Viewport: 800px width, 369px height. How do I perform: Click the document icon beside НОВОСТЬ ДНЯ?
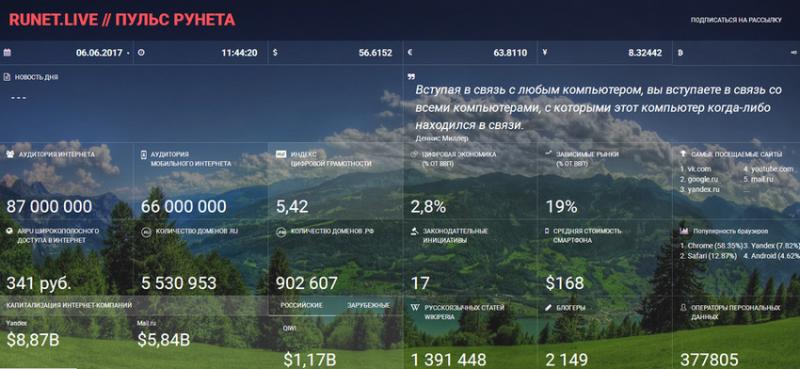7,77
